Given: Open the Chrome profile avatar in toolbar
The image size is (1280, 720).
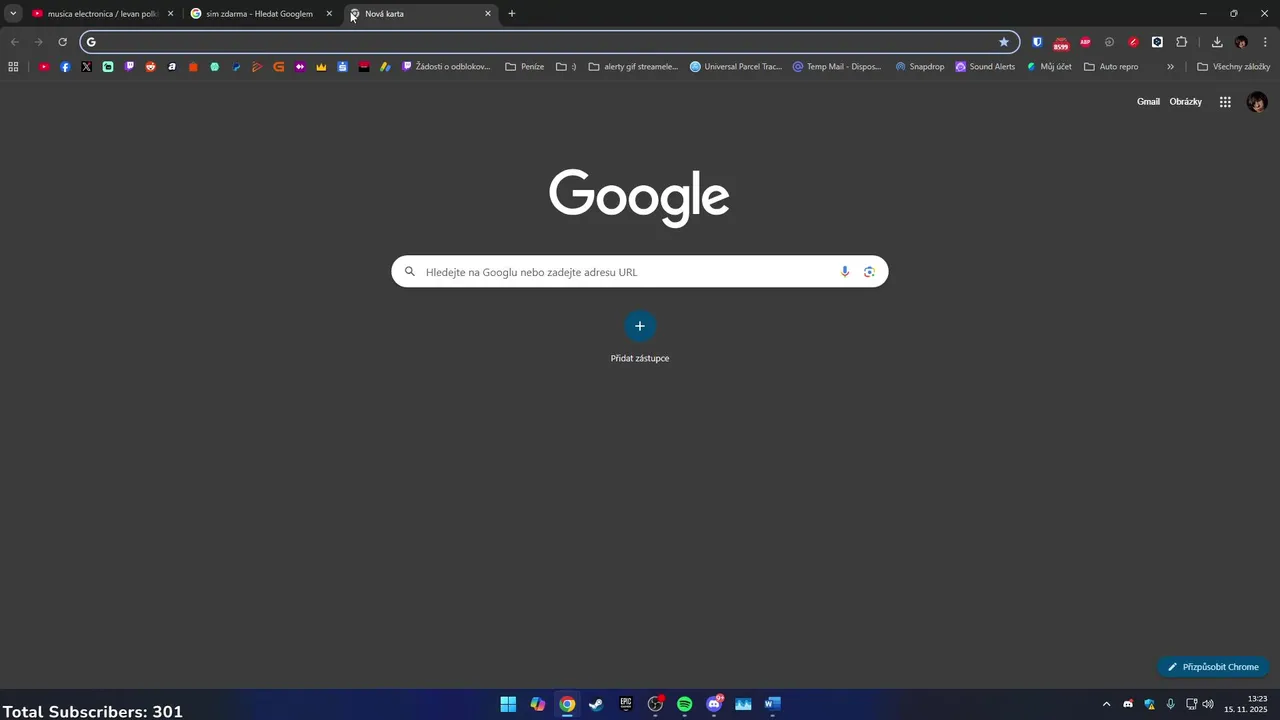Looking at the screenshot, I should coord(1241,42).
